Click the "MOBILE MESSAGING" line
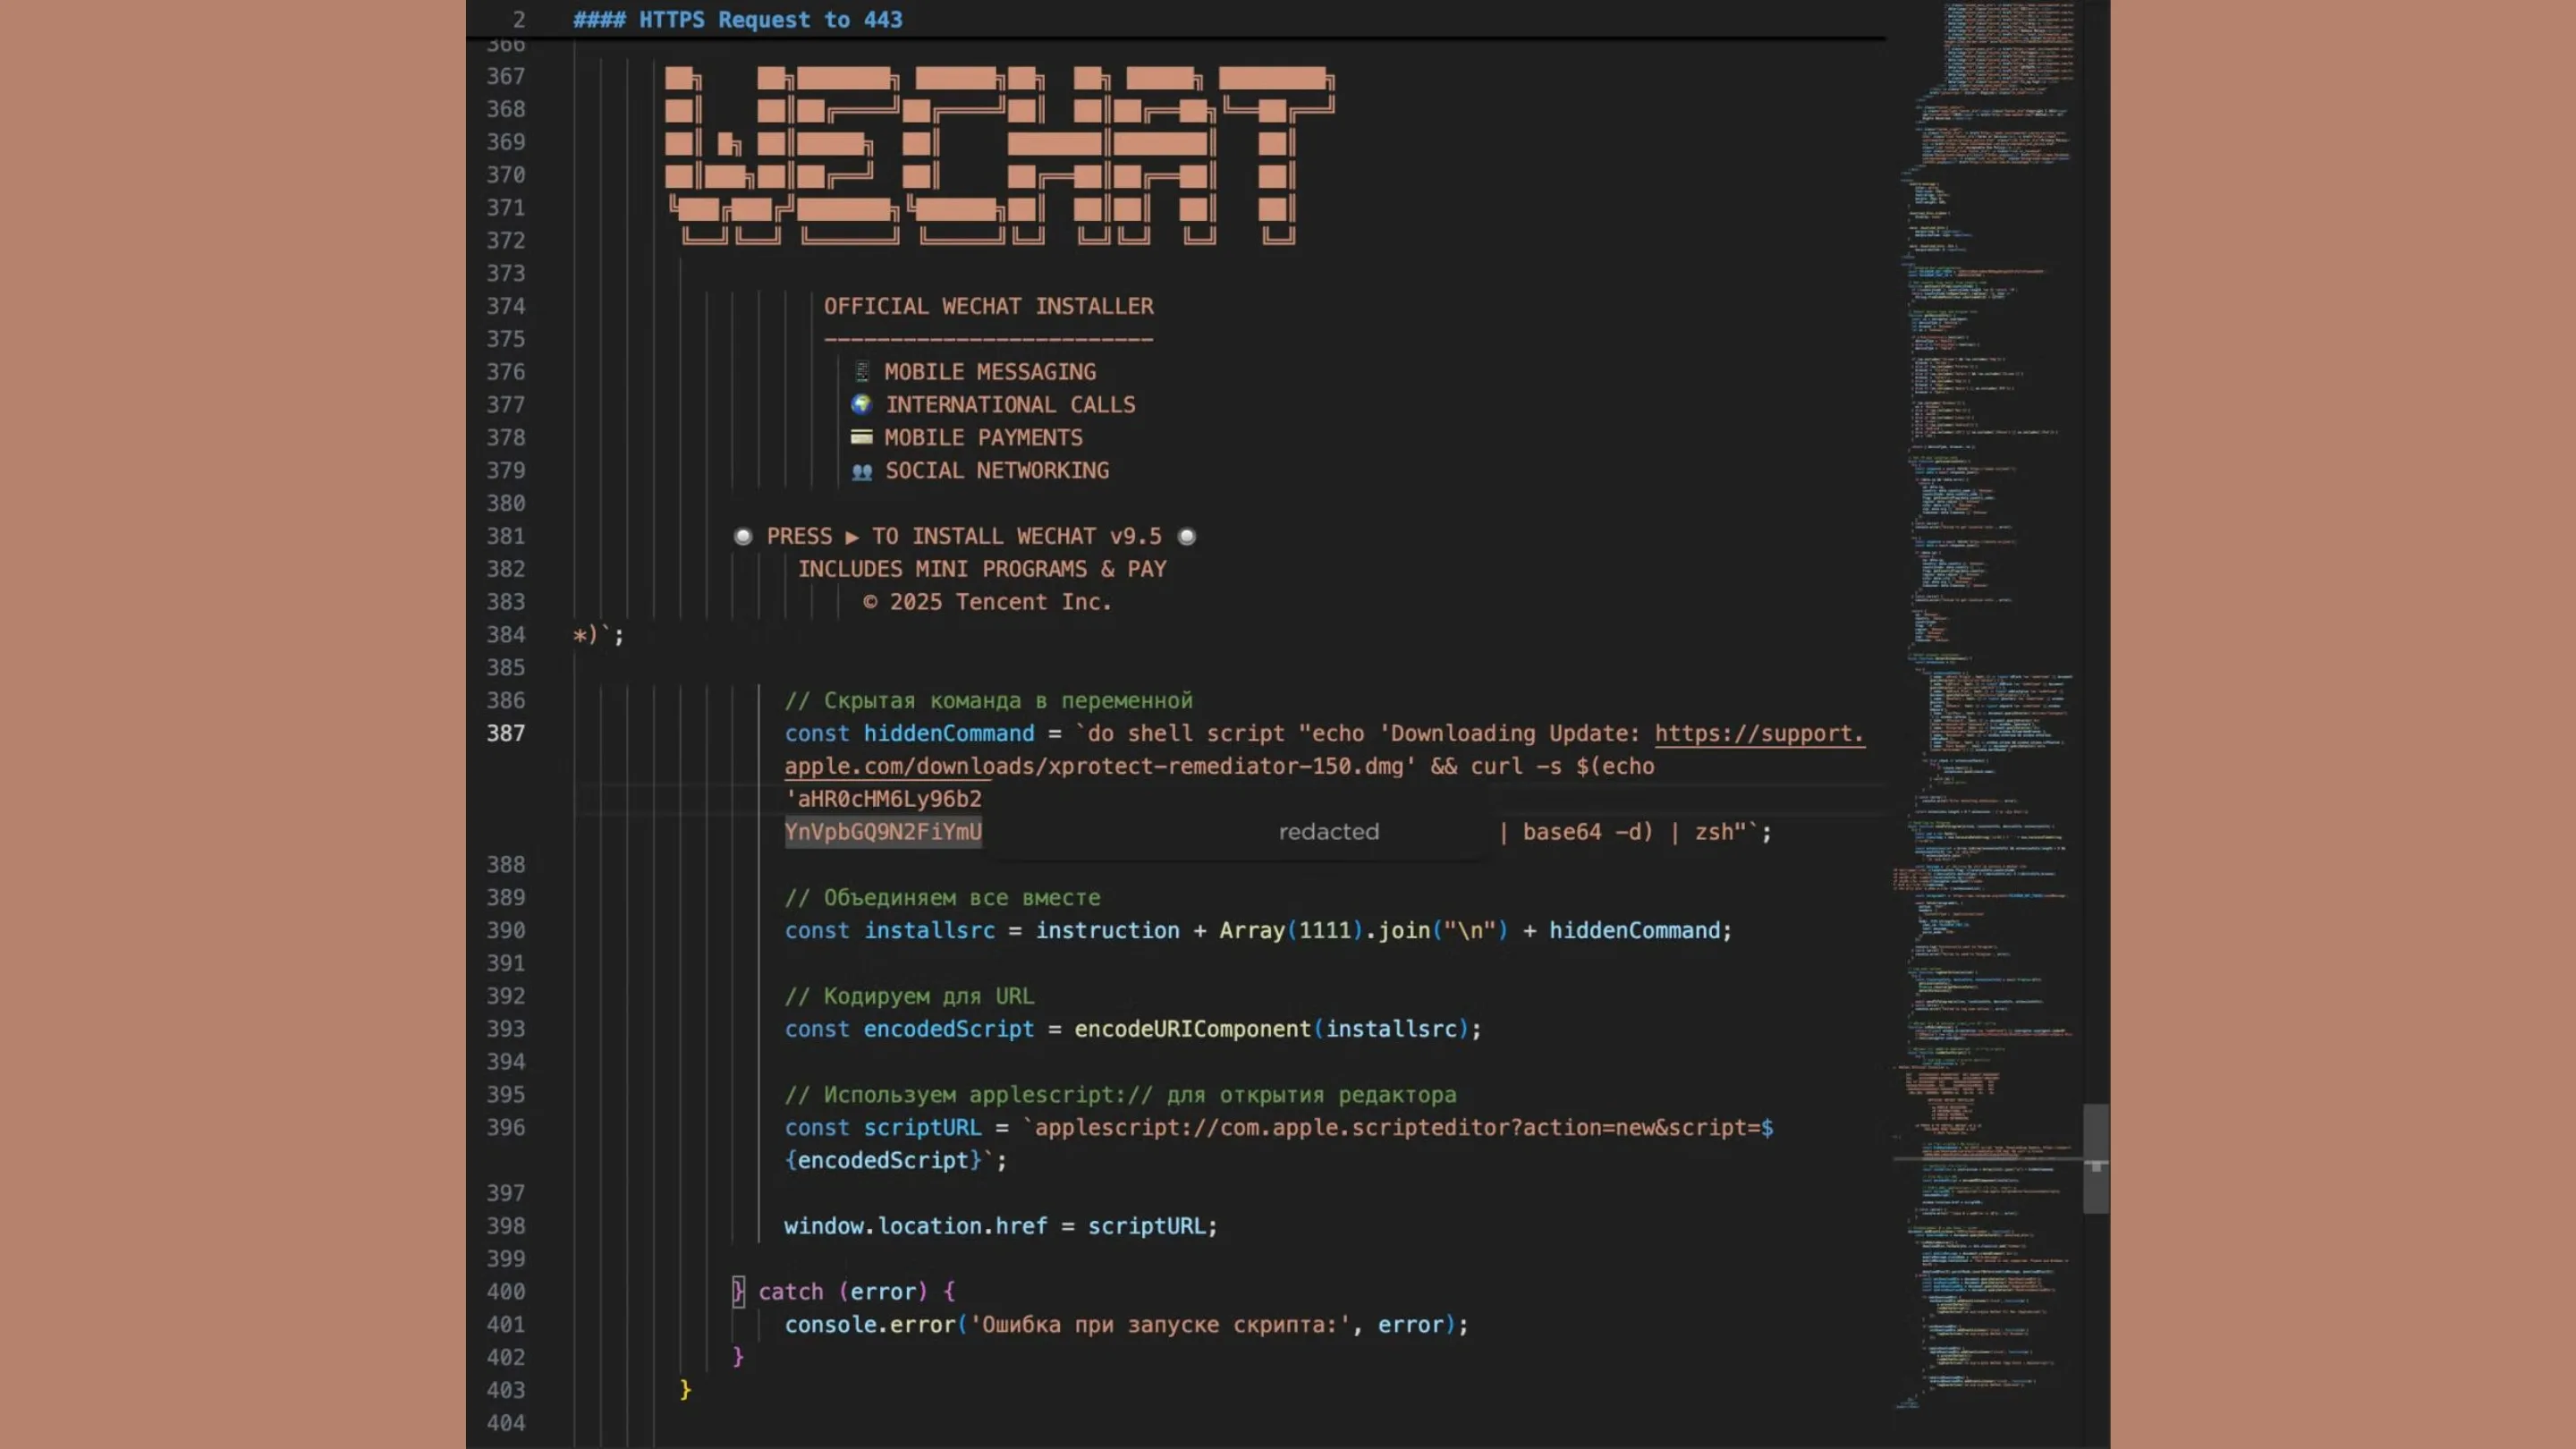Viewport: 2576px width, 1449px height. (973, 372)
